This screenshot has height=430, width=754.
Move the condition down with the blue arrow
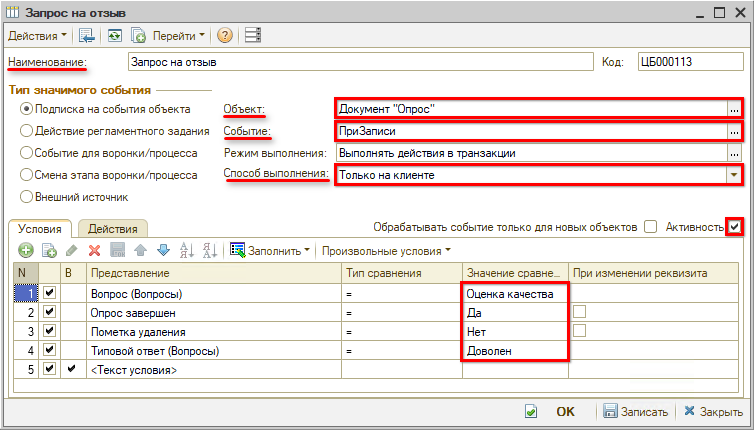tap(163, 250)
